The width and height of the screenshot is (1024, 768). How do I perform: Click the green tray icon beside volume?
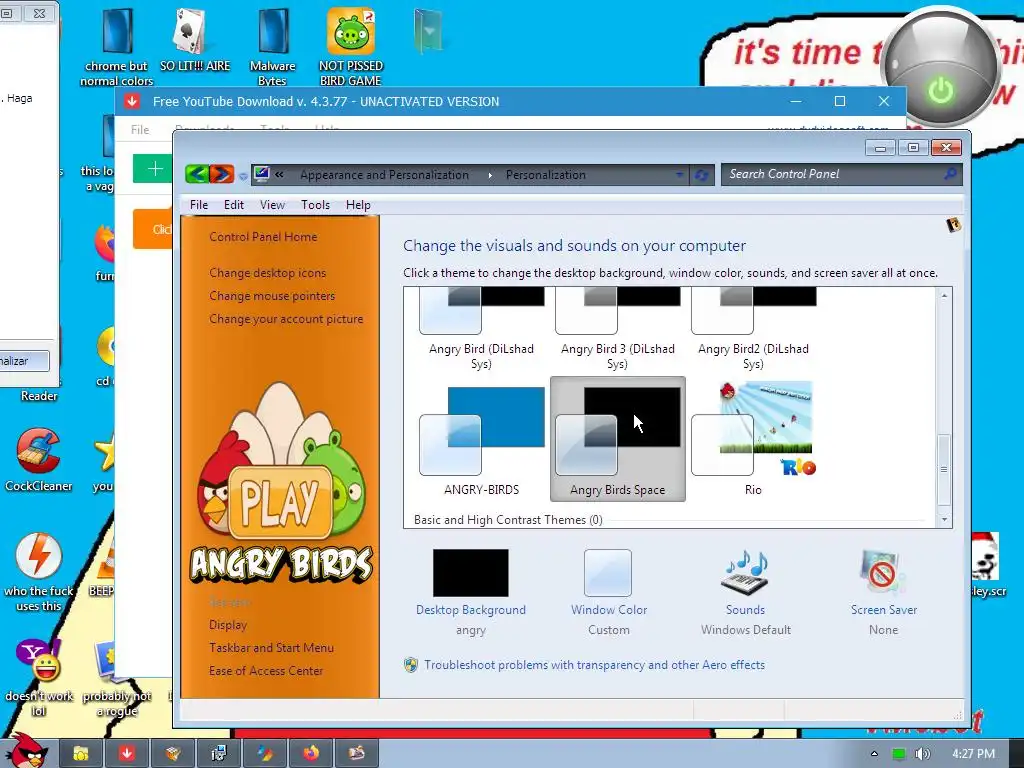[899, 754]
